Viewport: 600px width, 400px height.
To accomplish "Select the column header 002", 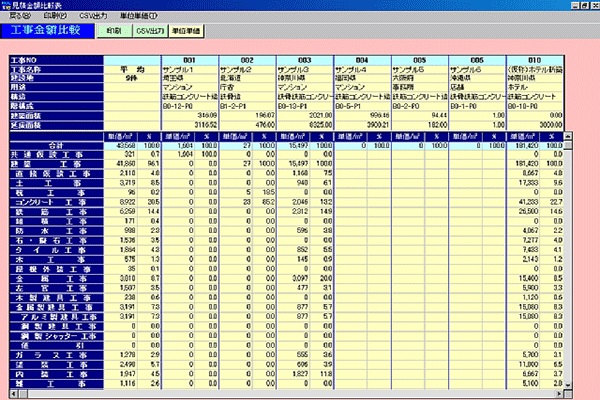I will (247, 60).
